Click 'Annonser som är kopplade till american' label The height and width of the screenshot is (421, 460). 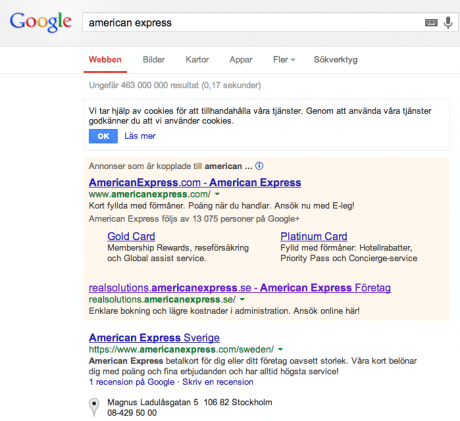170,166
